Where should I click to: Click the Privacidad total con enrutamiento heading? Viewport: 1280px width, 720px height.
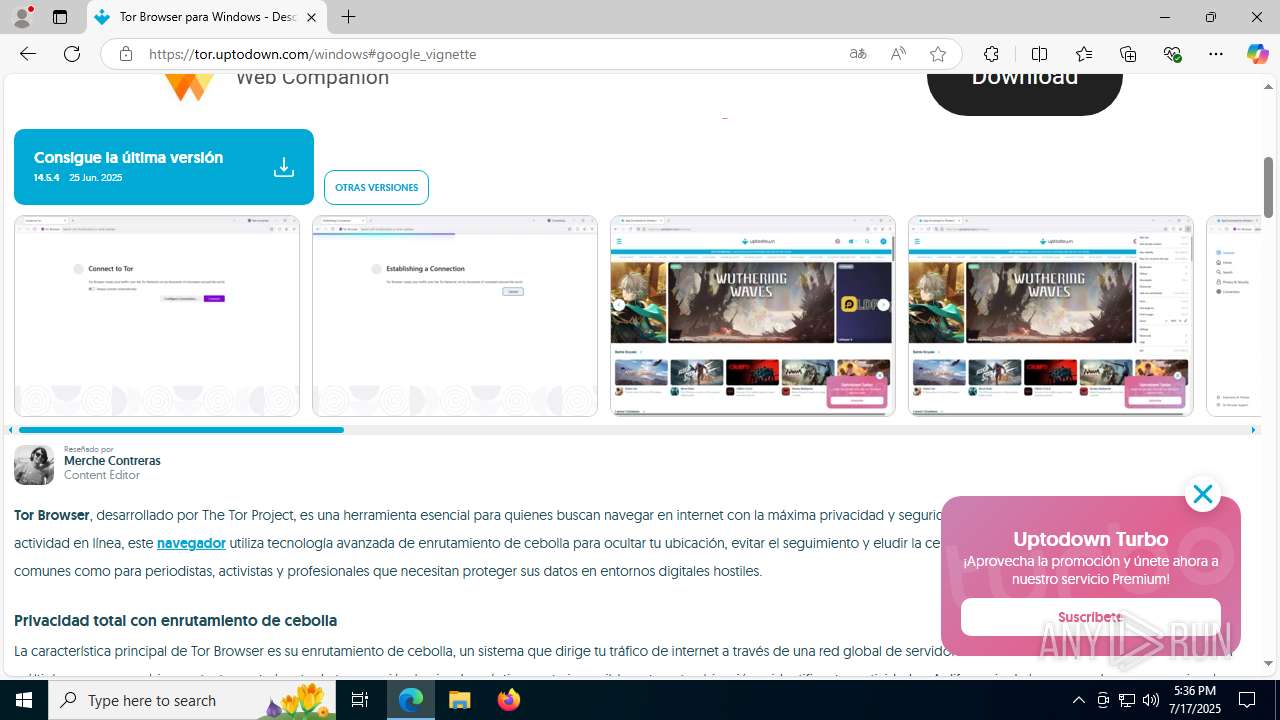[x=175, y=620]
